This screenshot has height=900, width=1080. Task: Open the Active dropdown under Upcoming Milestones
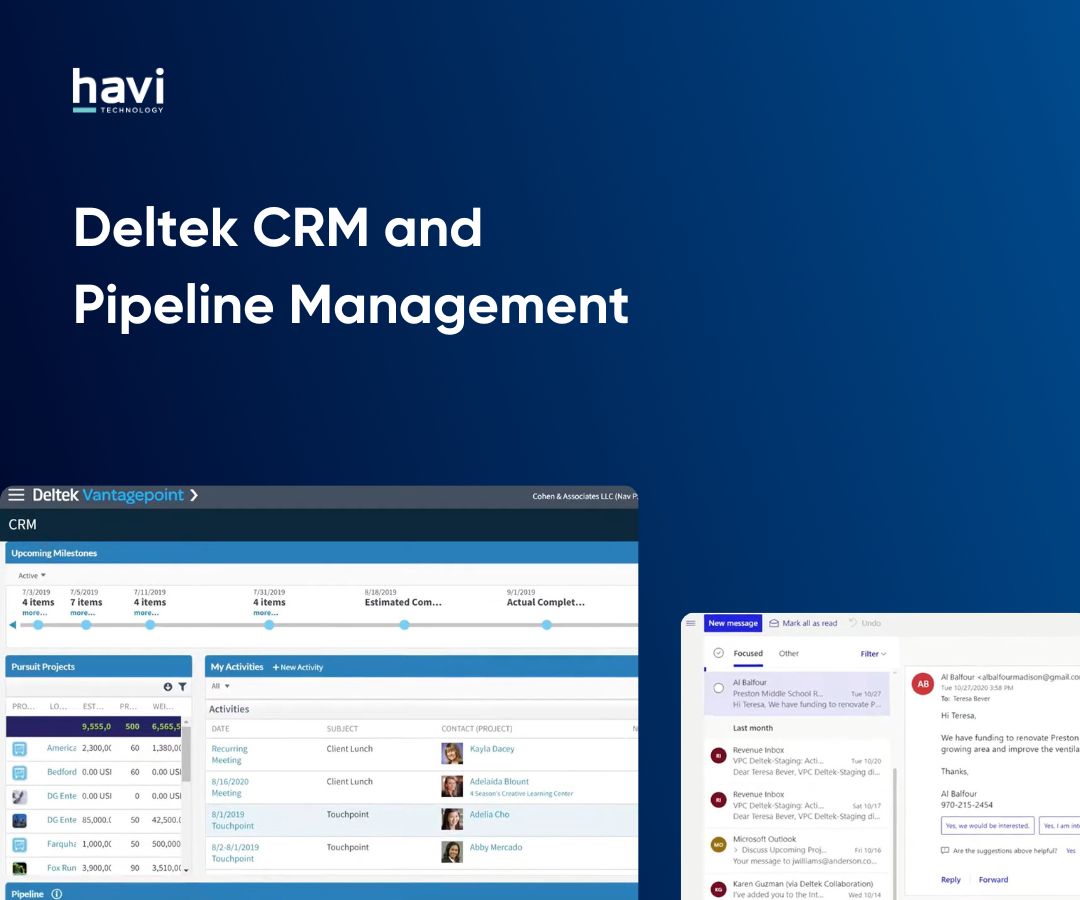32,576
